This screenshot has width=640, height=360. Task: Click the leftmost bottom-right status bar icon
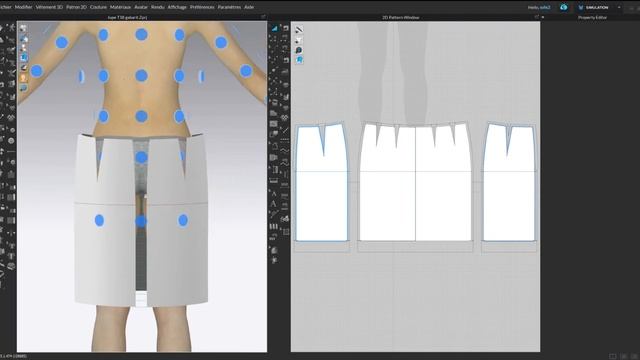612,356
